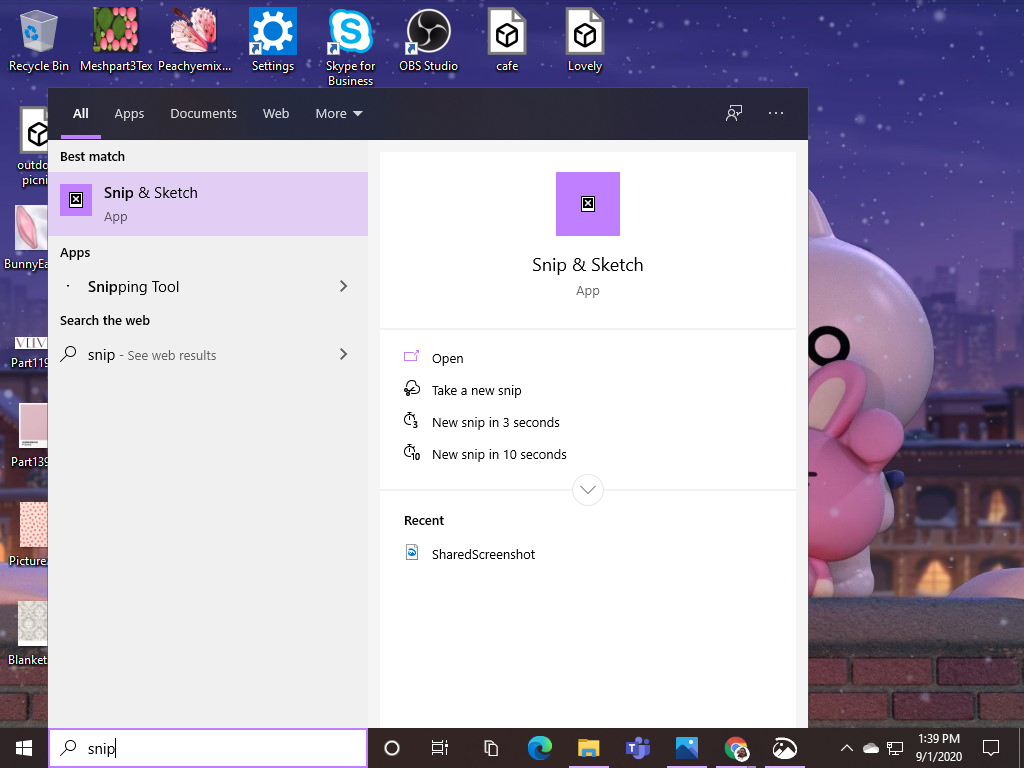Open Peachyemix desktop image file

[x=194, y=40]
